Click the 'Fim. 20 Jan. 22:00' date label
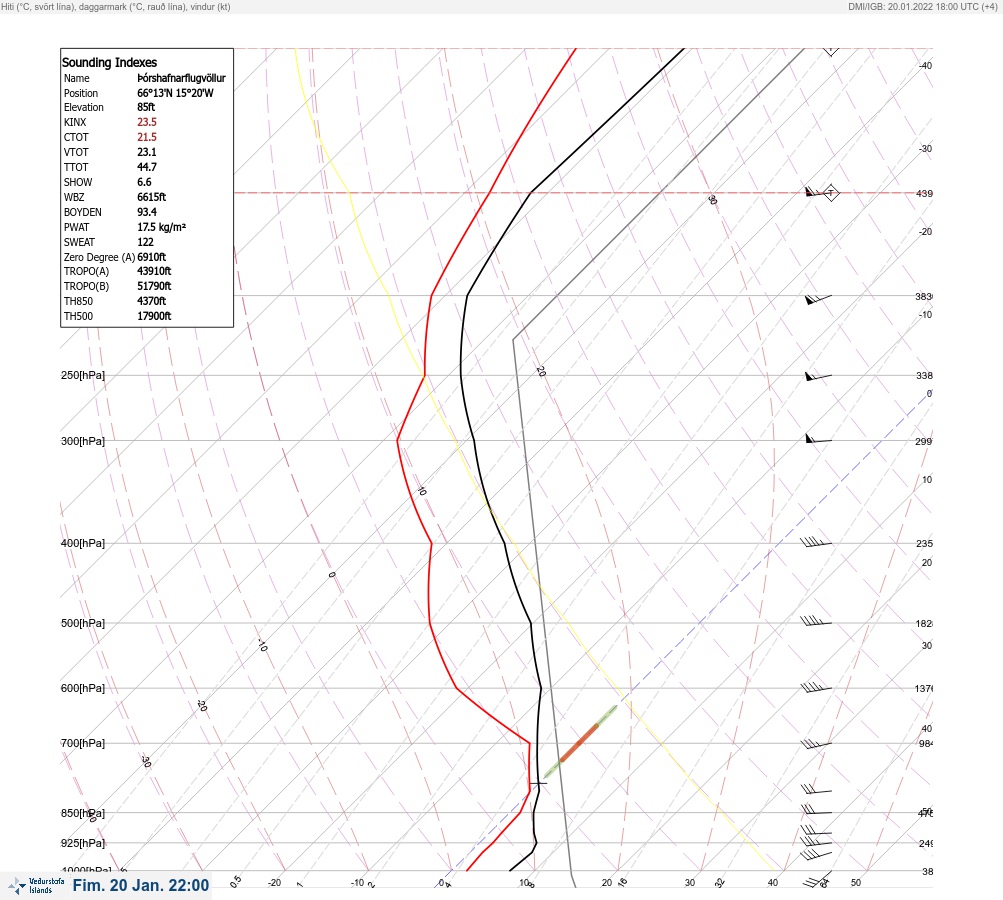The width and height of the screenshot is (1003, 900). click(141, 885)
